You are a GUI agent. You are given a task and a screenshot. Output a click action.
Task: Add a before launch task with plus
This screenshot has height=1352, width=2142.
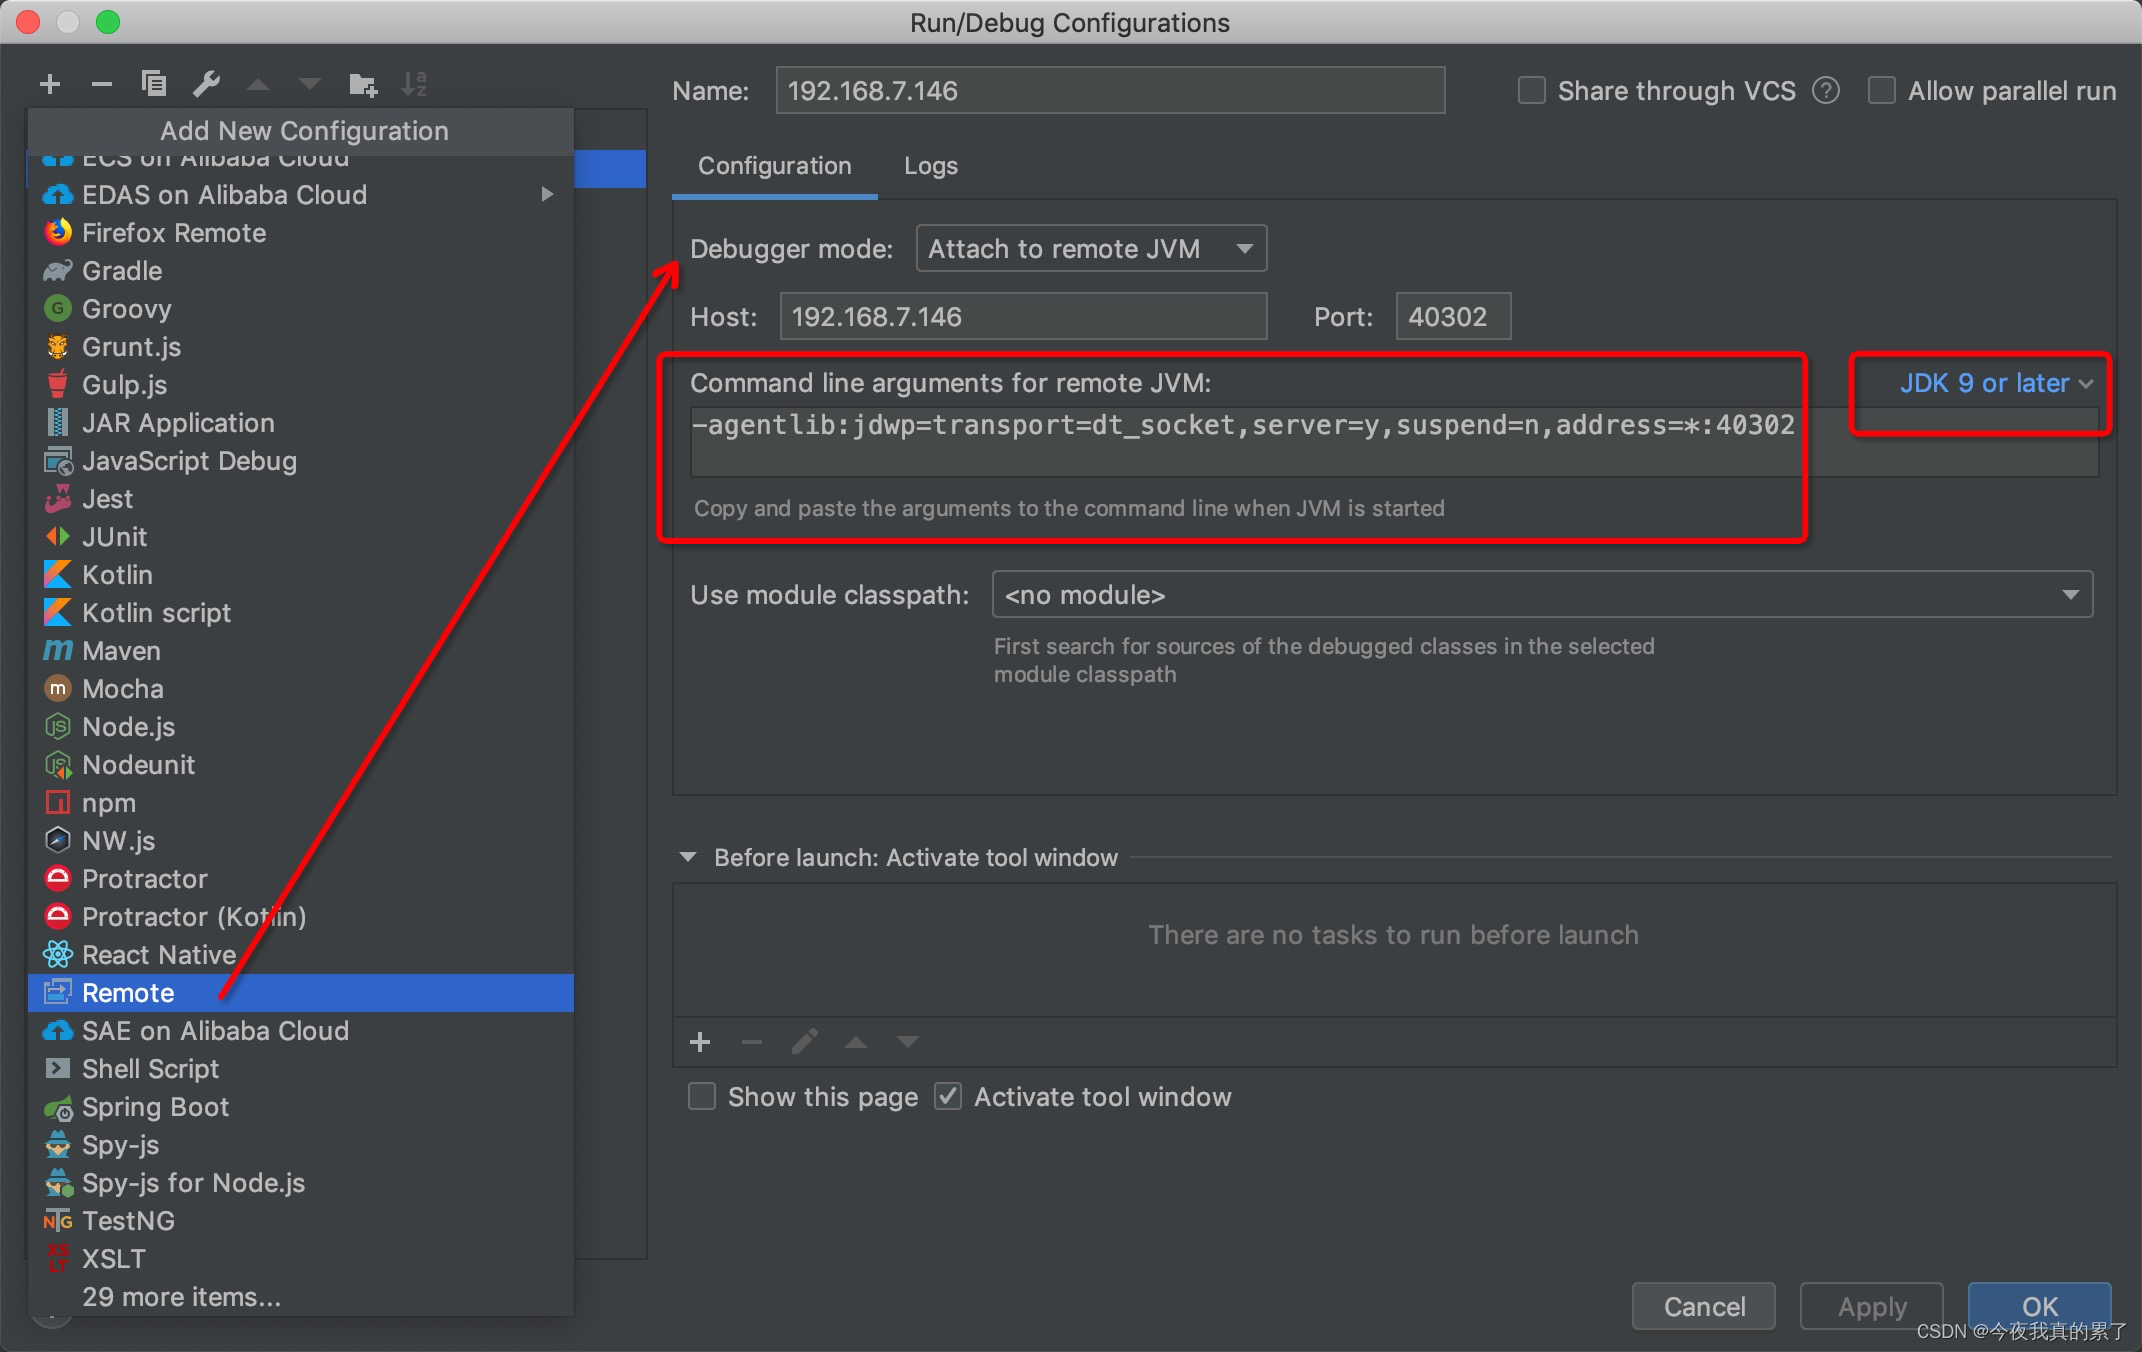pos(700,1043)
